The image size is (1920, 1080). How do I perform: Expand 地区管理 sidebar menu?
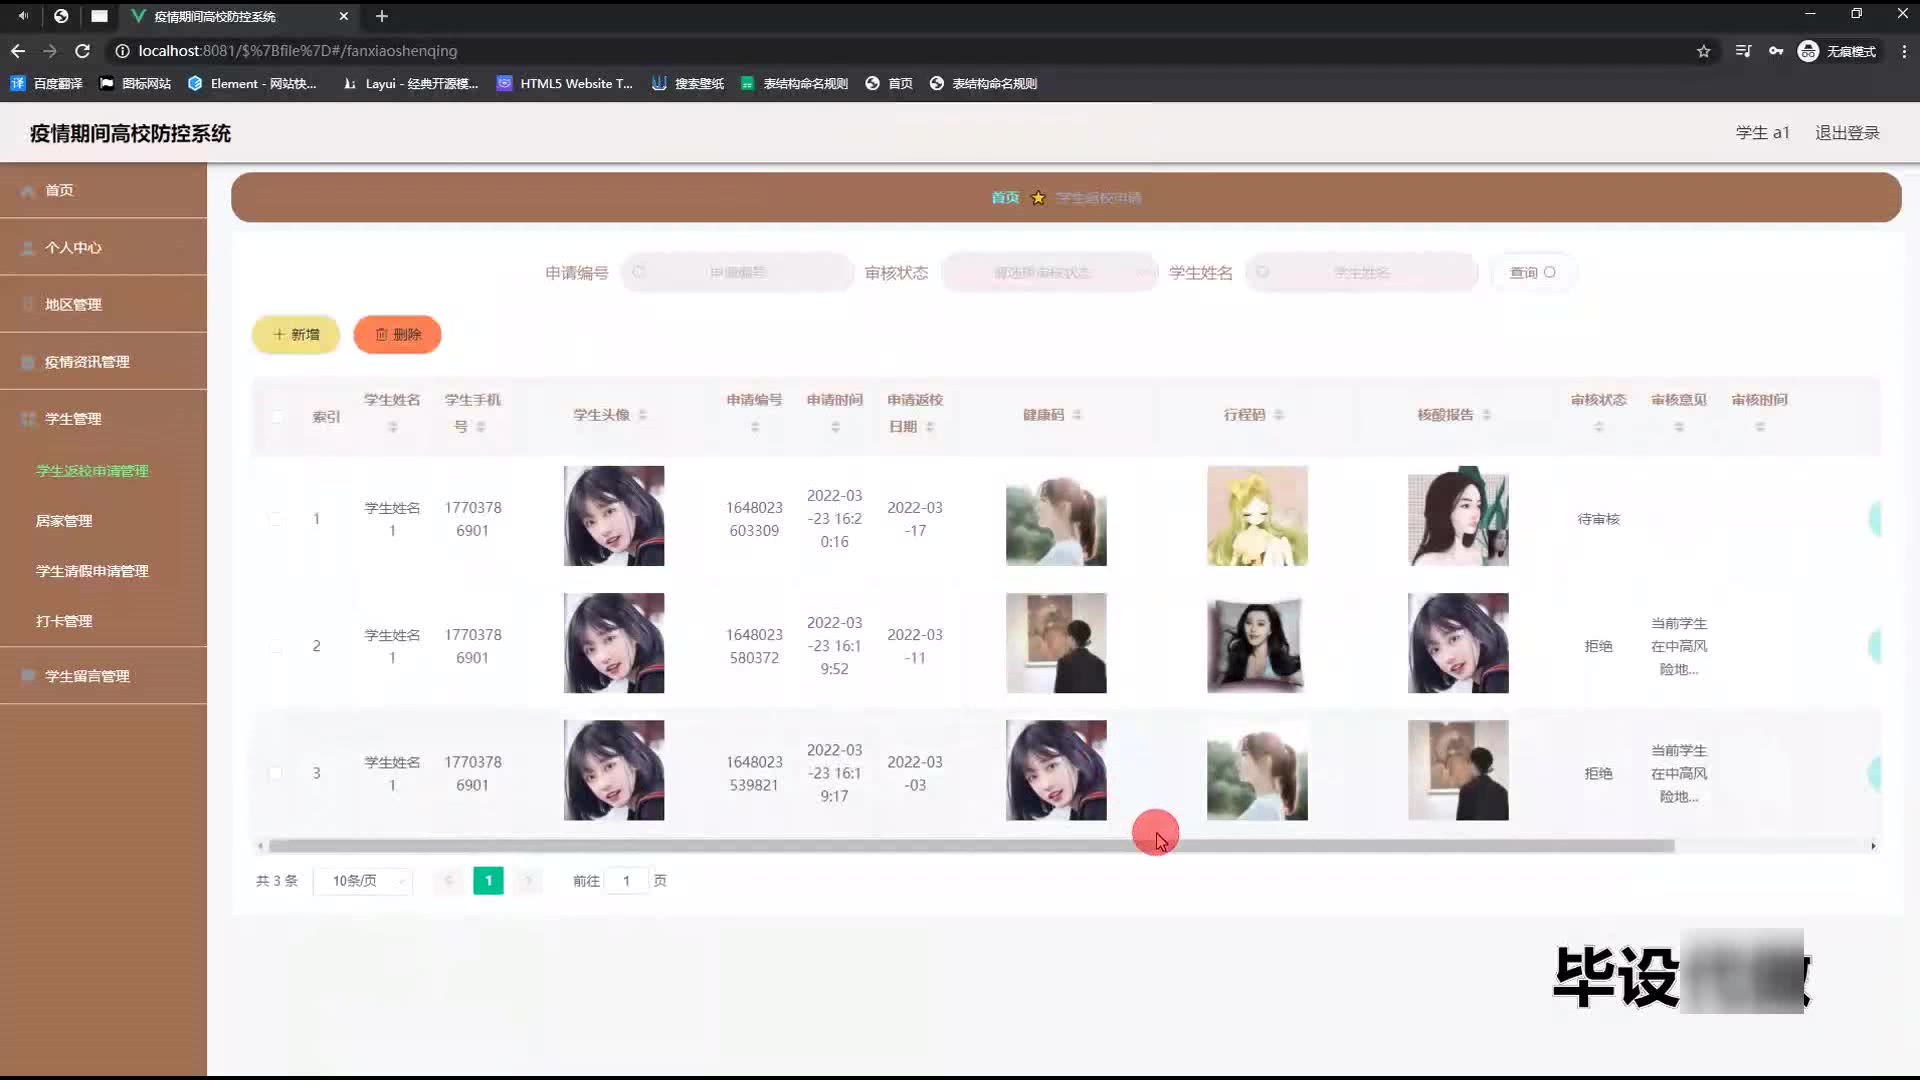coord(104,304)
